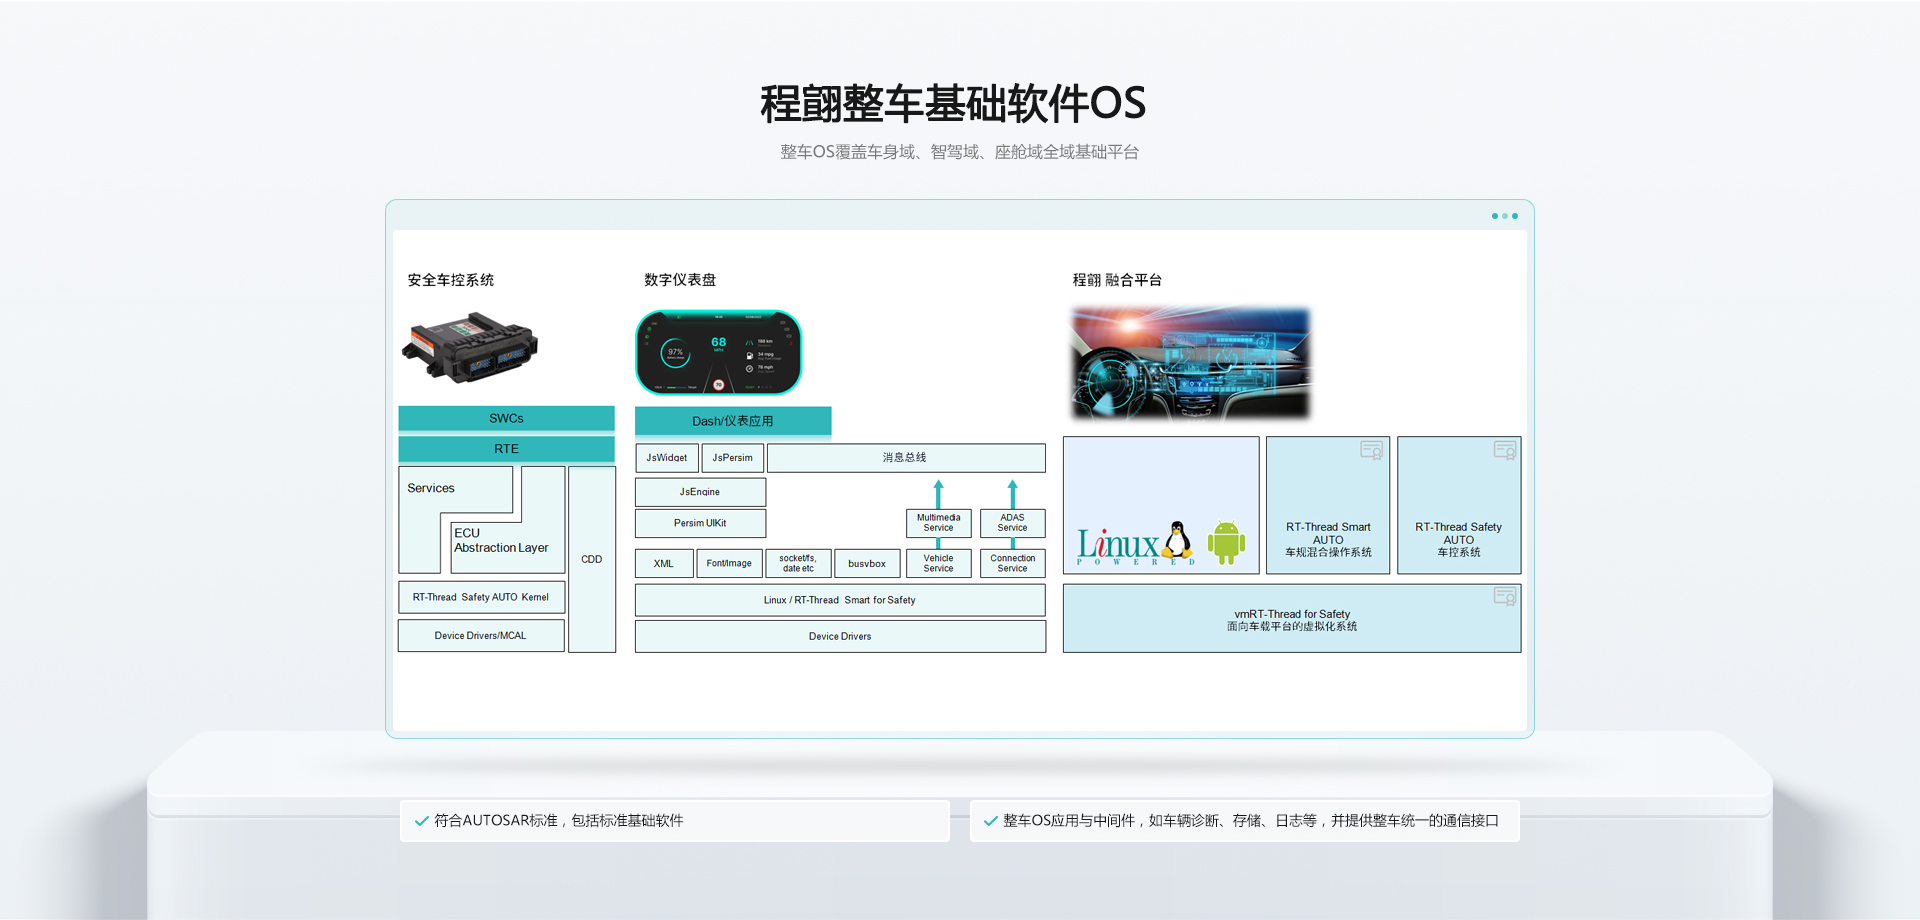1920x920 pixels.
Task: Open the digital dashboard cluster image
Action: pyautogui.click(x=718, y=352)
